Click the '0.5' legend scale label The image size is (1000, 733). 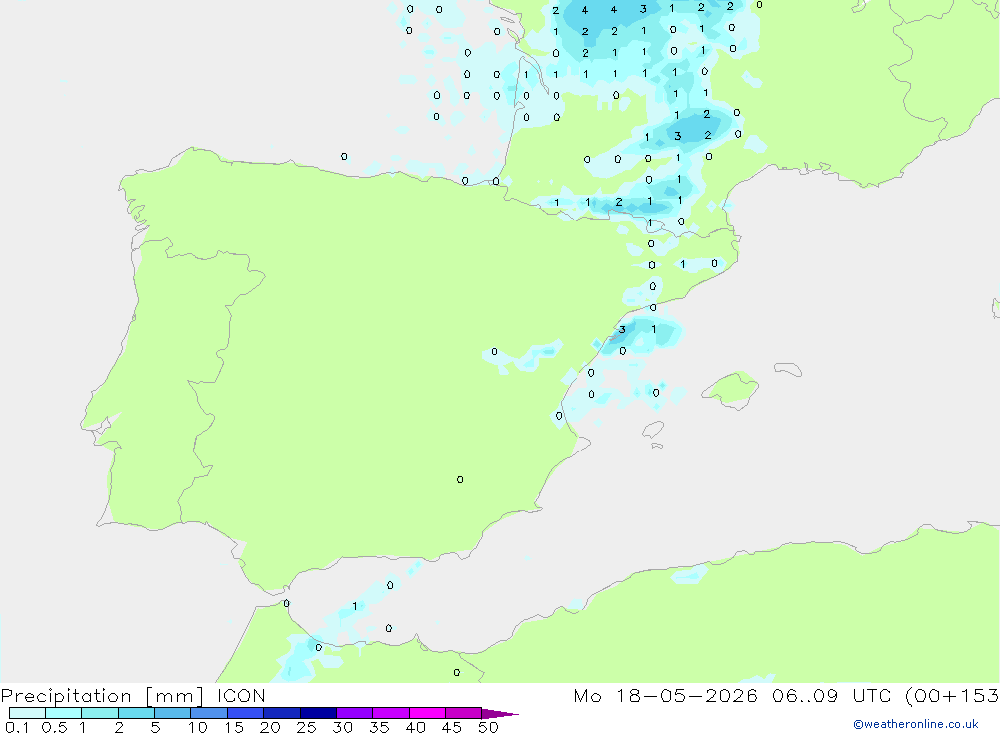(x=54, y=727)
